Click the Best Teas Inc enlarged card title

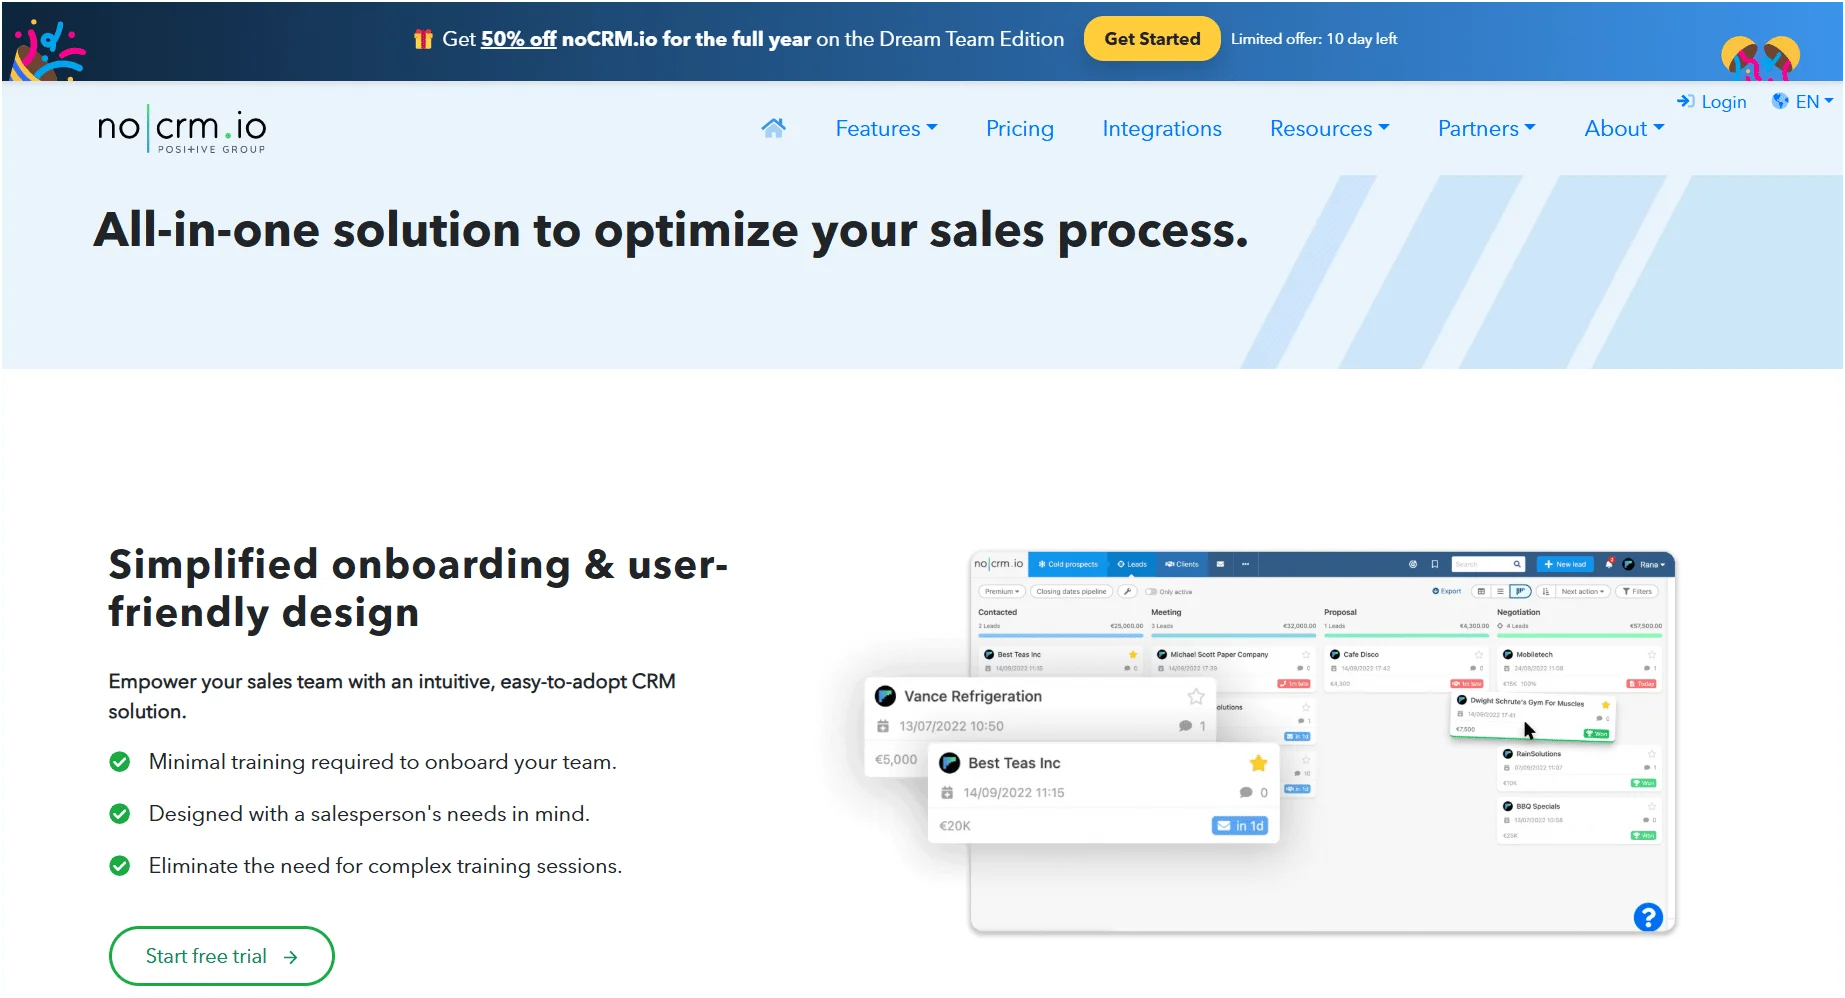(1014, 763)
